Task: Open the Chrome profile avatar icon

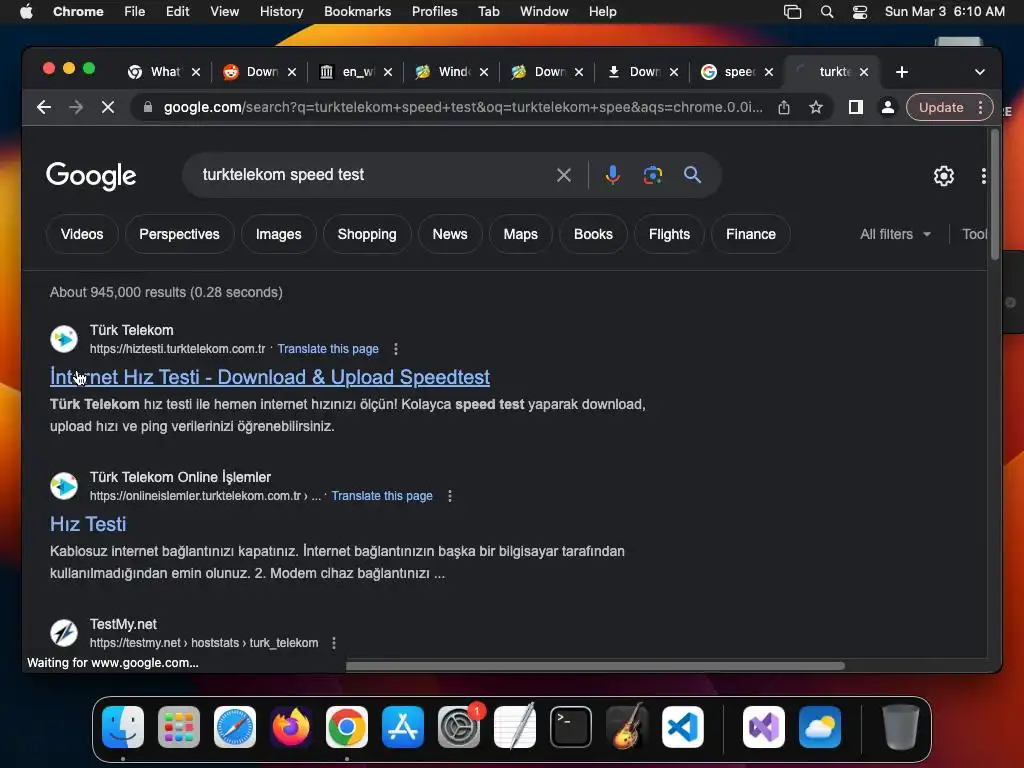Action: point(888,107)
